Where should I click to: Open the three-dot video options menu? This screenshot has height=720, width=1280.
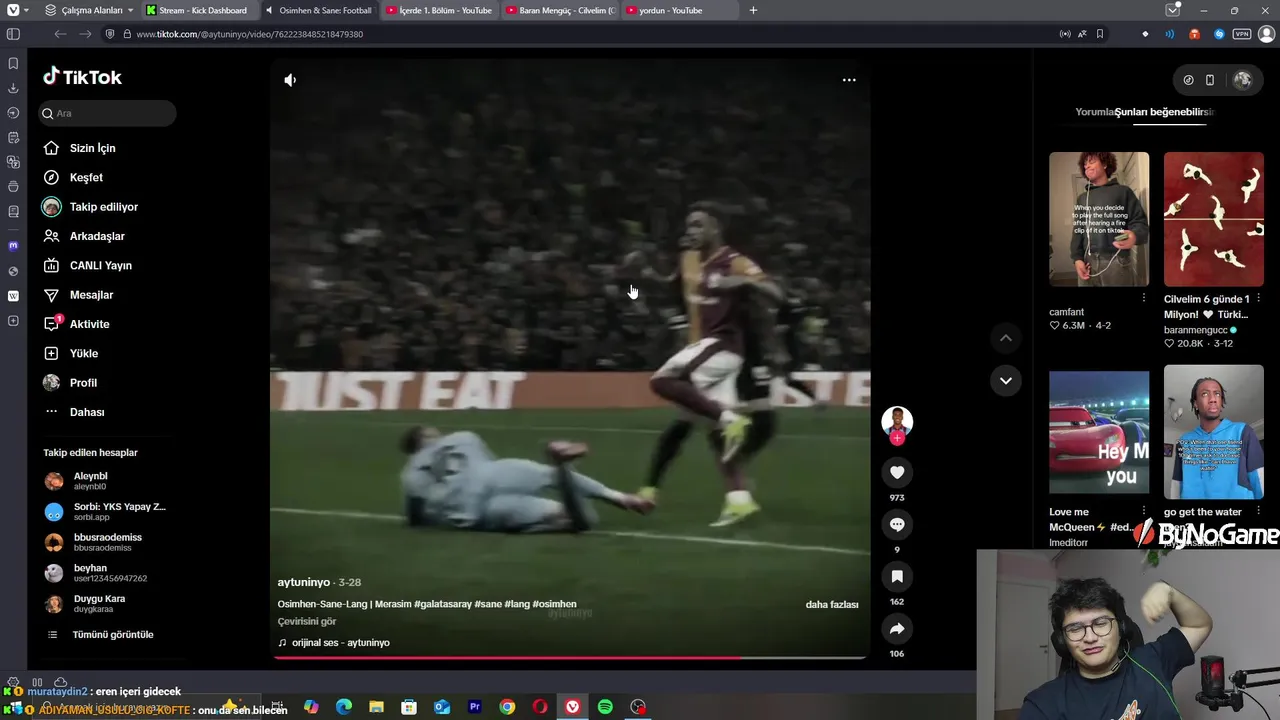coord(849,80)
